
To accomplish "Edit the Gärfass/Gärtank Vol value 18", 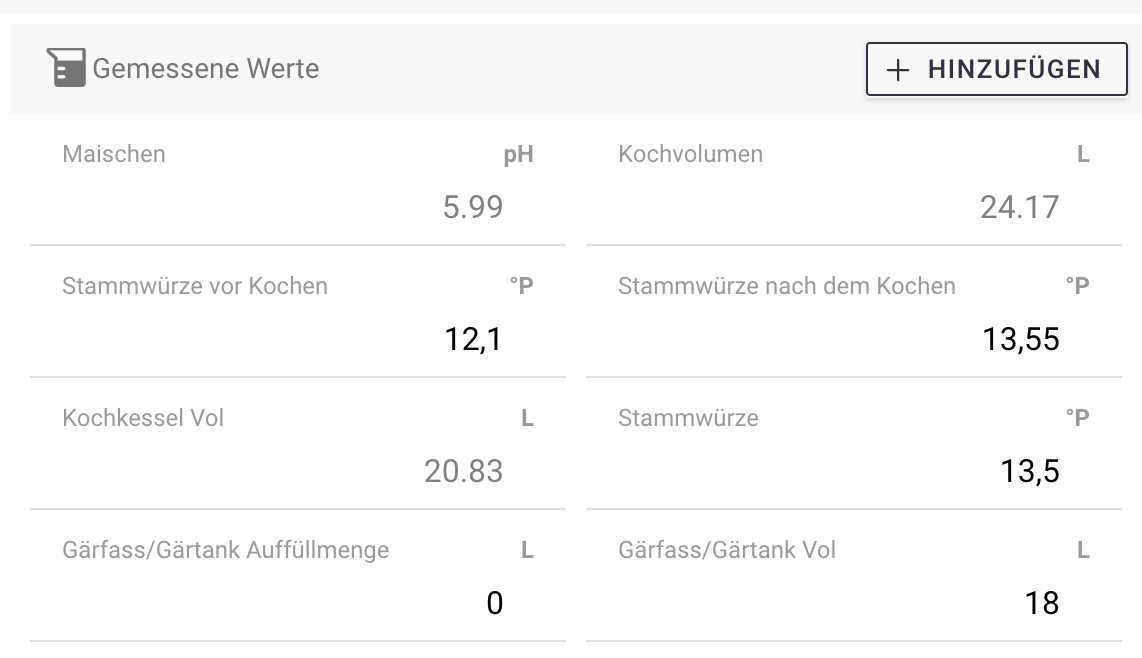I will coord(1041,603).
